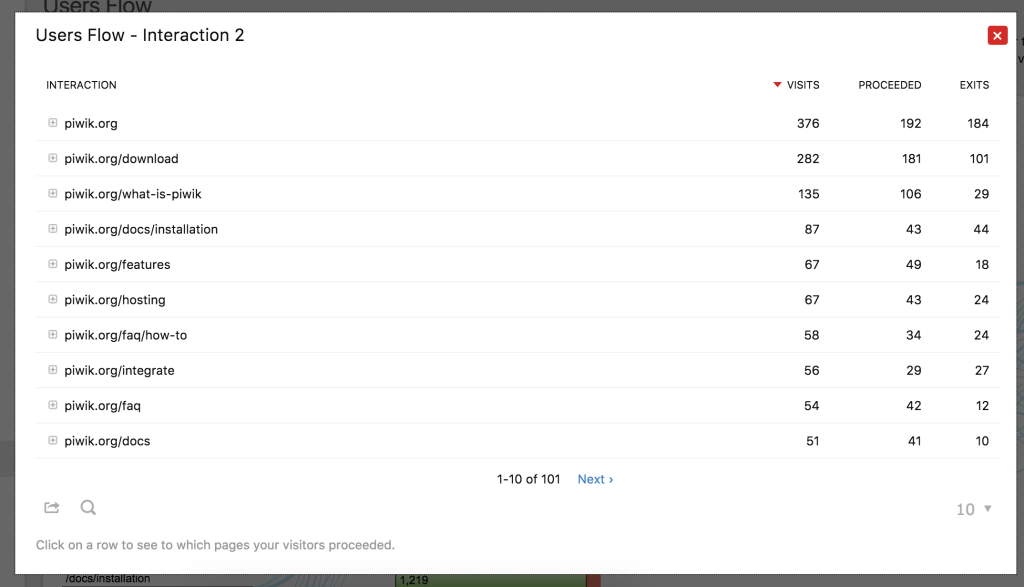1024x587 pixels.
Task: Open the table search magnifier
Action: pos(88,508)
